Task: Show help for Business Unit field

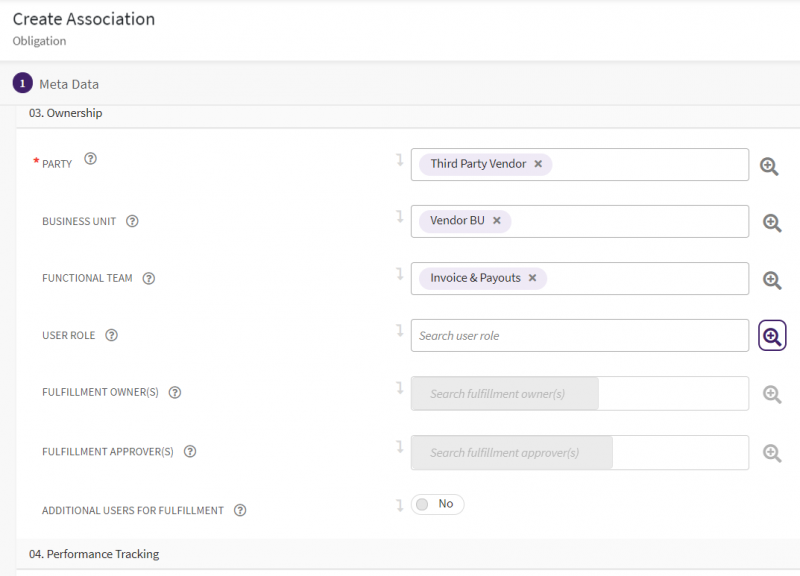Action: tap(132, 221)
